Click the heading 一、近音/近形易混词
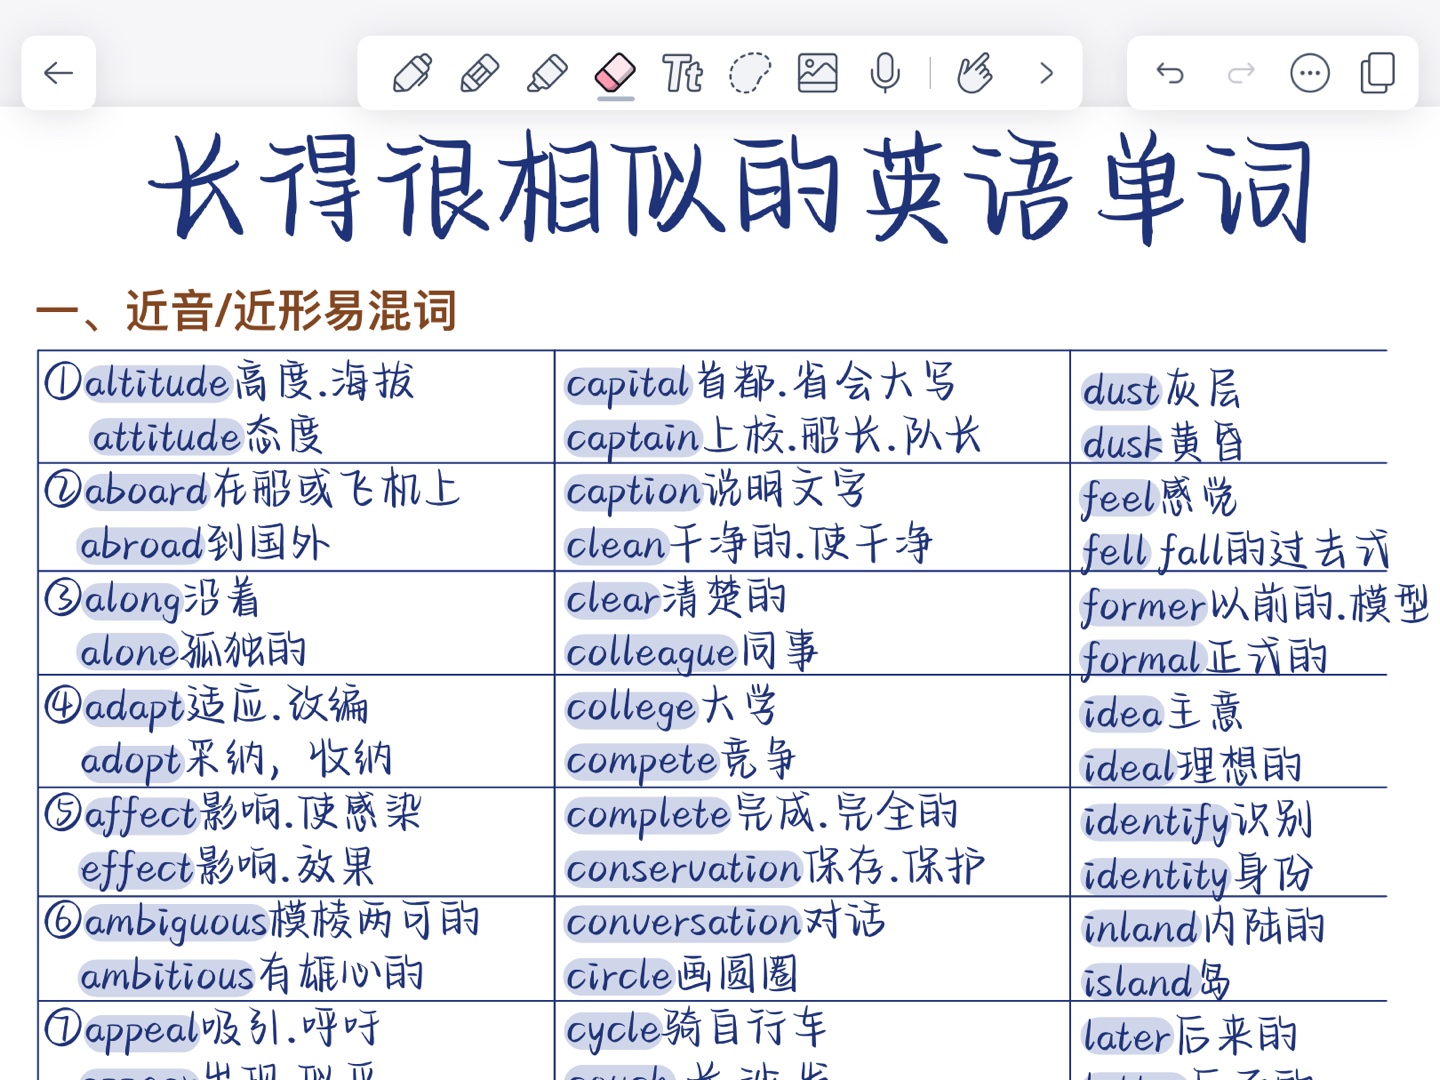 (x=246, y=310)
